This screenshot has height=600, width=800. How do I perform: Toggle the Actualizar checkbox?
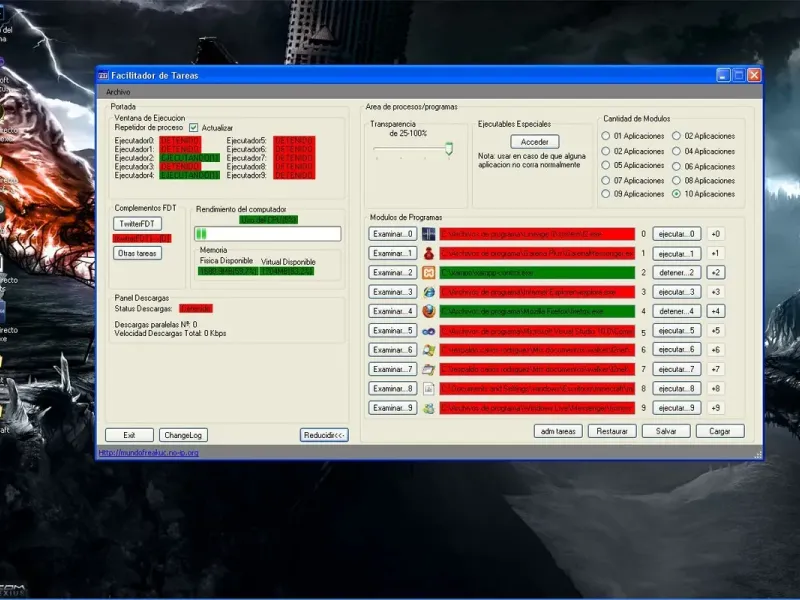(193, 128)
